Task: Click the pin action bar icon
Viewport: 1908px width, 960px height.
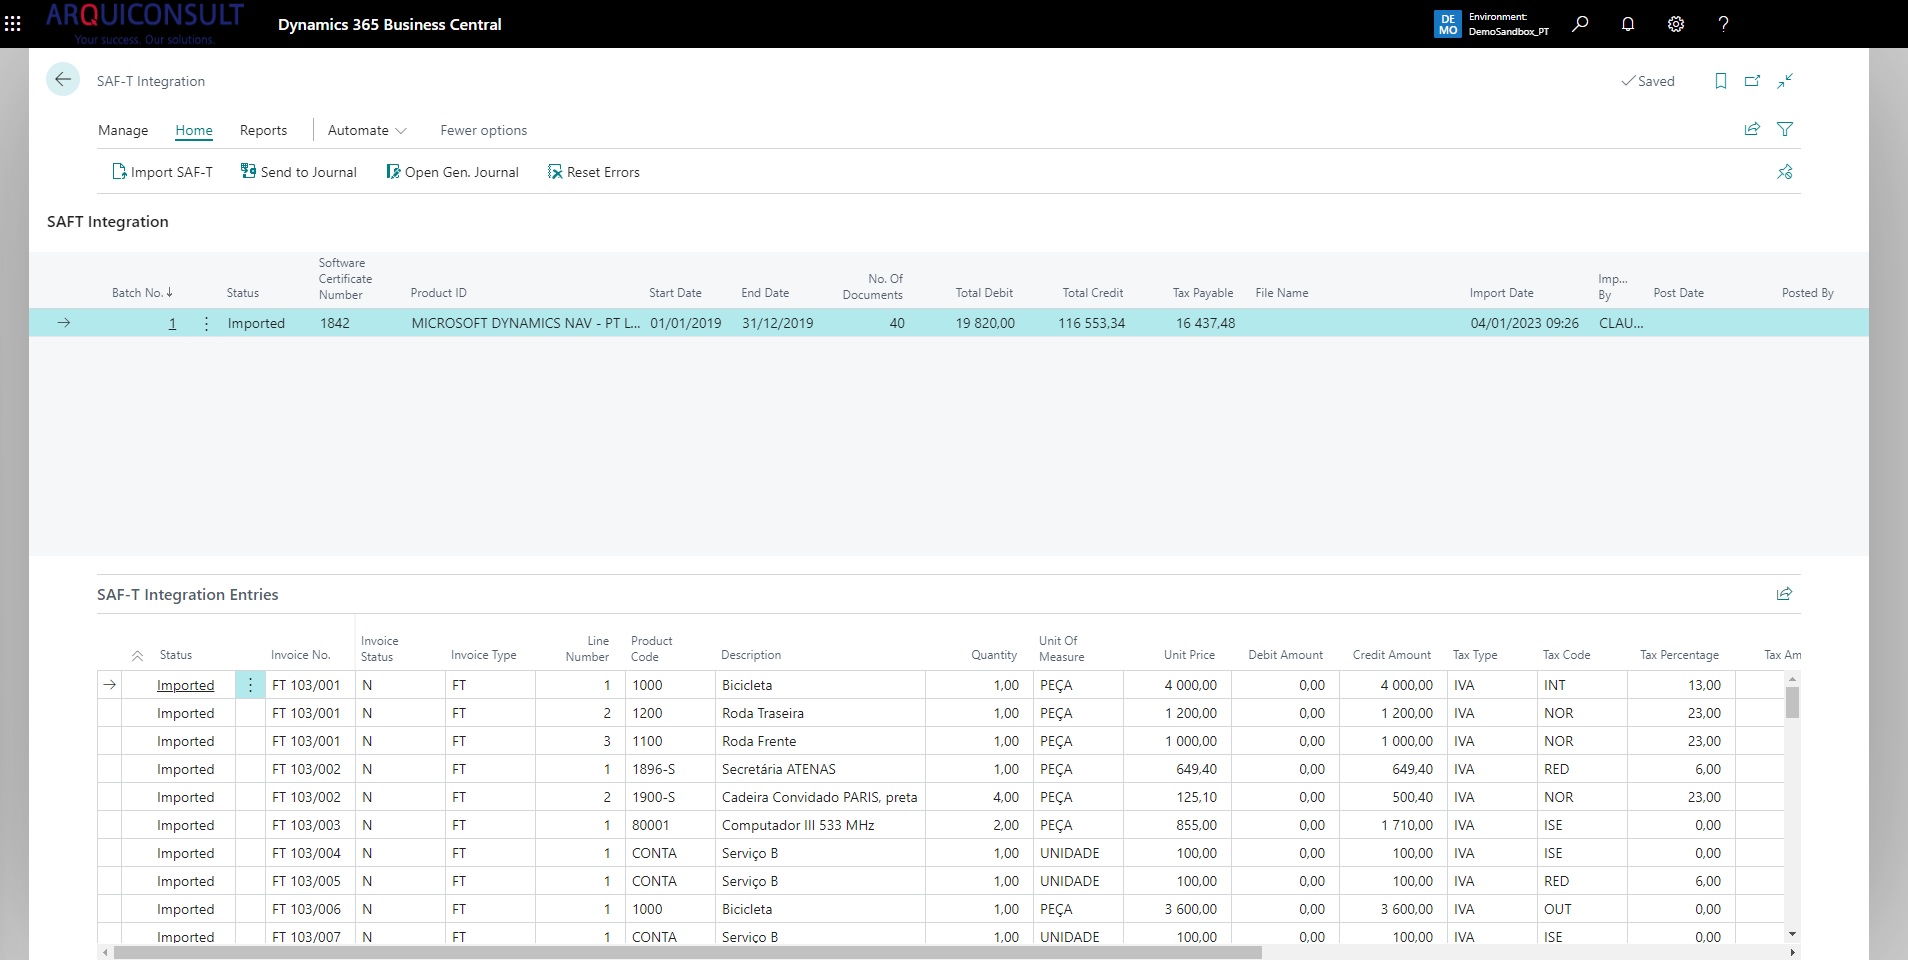Action: (x=1784, y=172)
